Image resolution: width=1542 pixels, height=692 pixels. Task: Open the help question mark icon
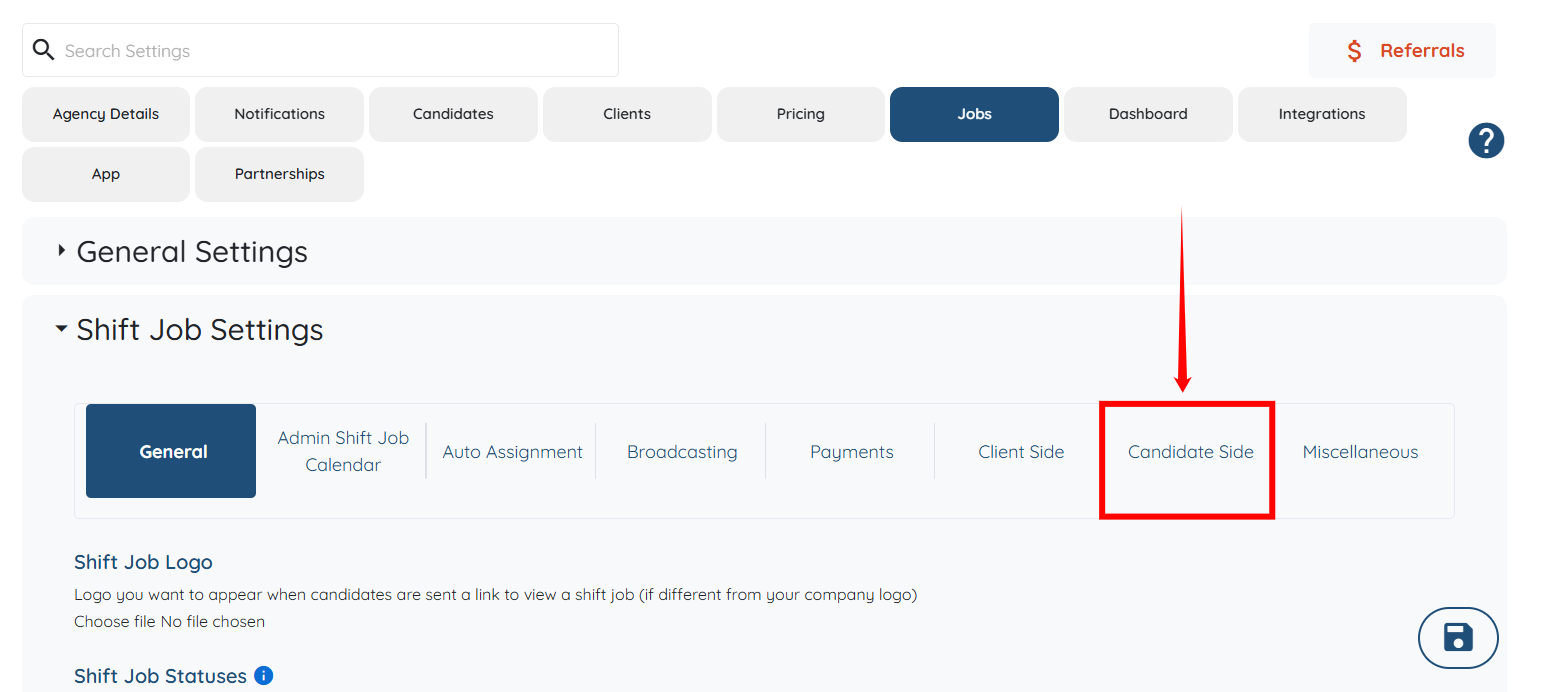(x=1486, y=141)
